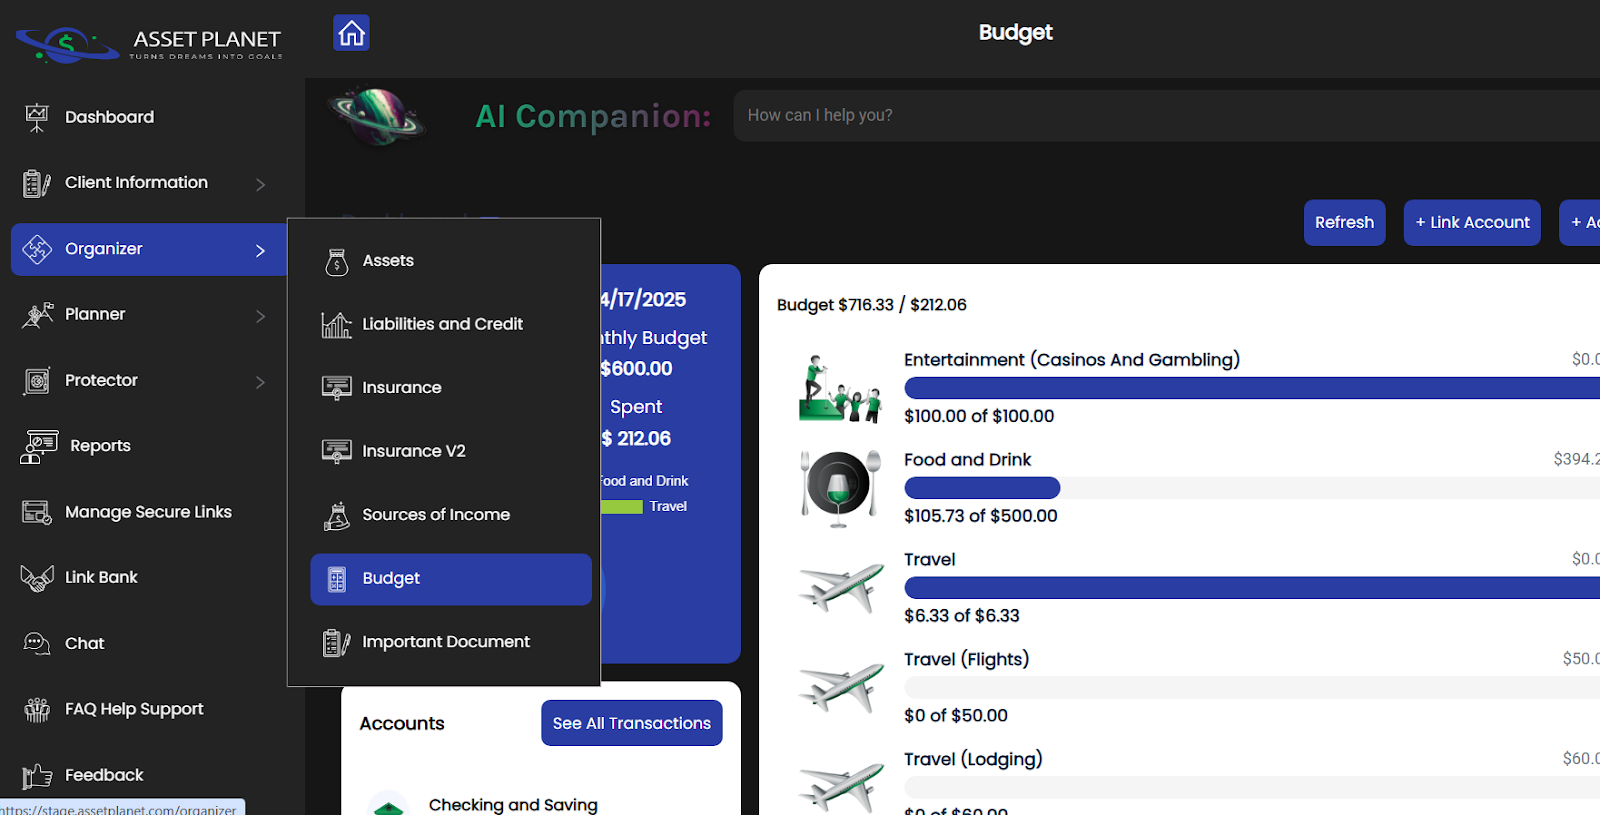Select the Assets money bag icon
This screenshot has height=815, width=1600.
click(x=337, y=262)
